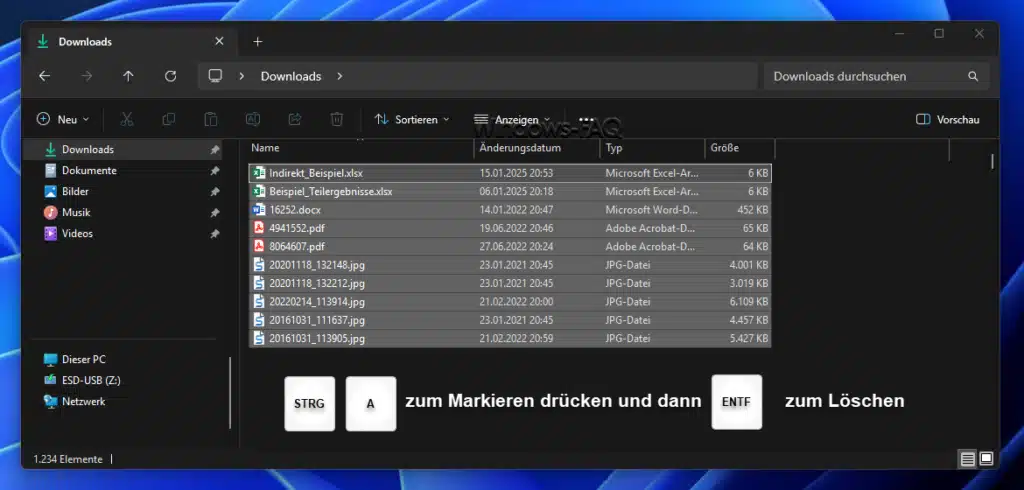
Task: Select file 20161031_111637.jpg
Action: pyautogui.click(x=510, y=320)
